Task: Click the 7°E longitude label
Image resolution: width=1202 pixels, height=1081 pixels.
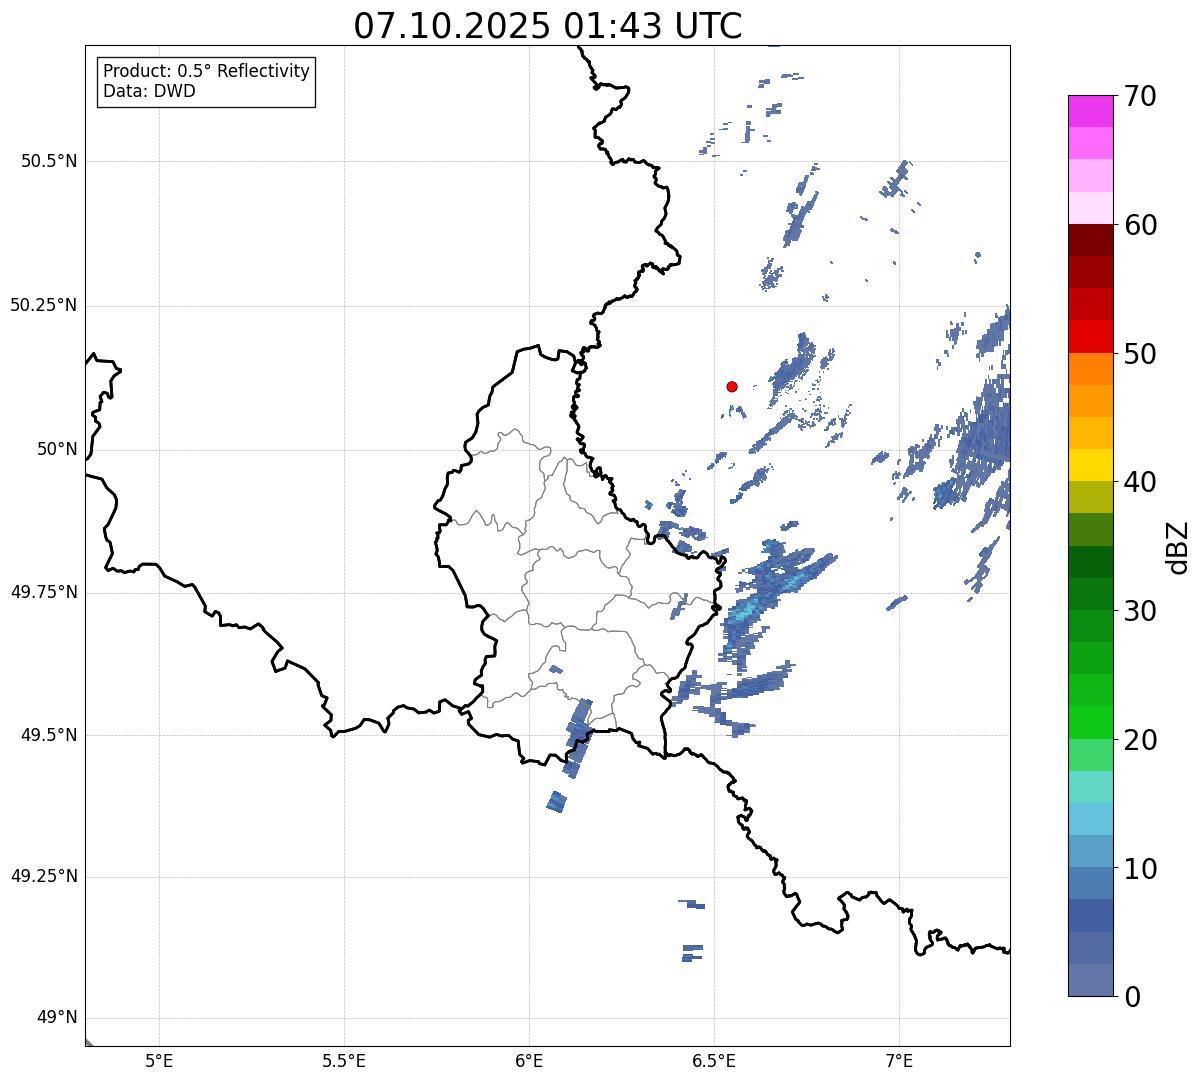Action: [899, 1060]
